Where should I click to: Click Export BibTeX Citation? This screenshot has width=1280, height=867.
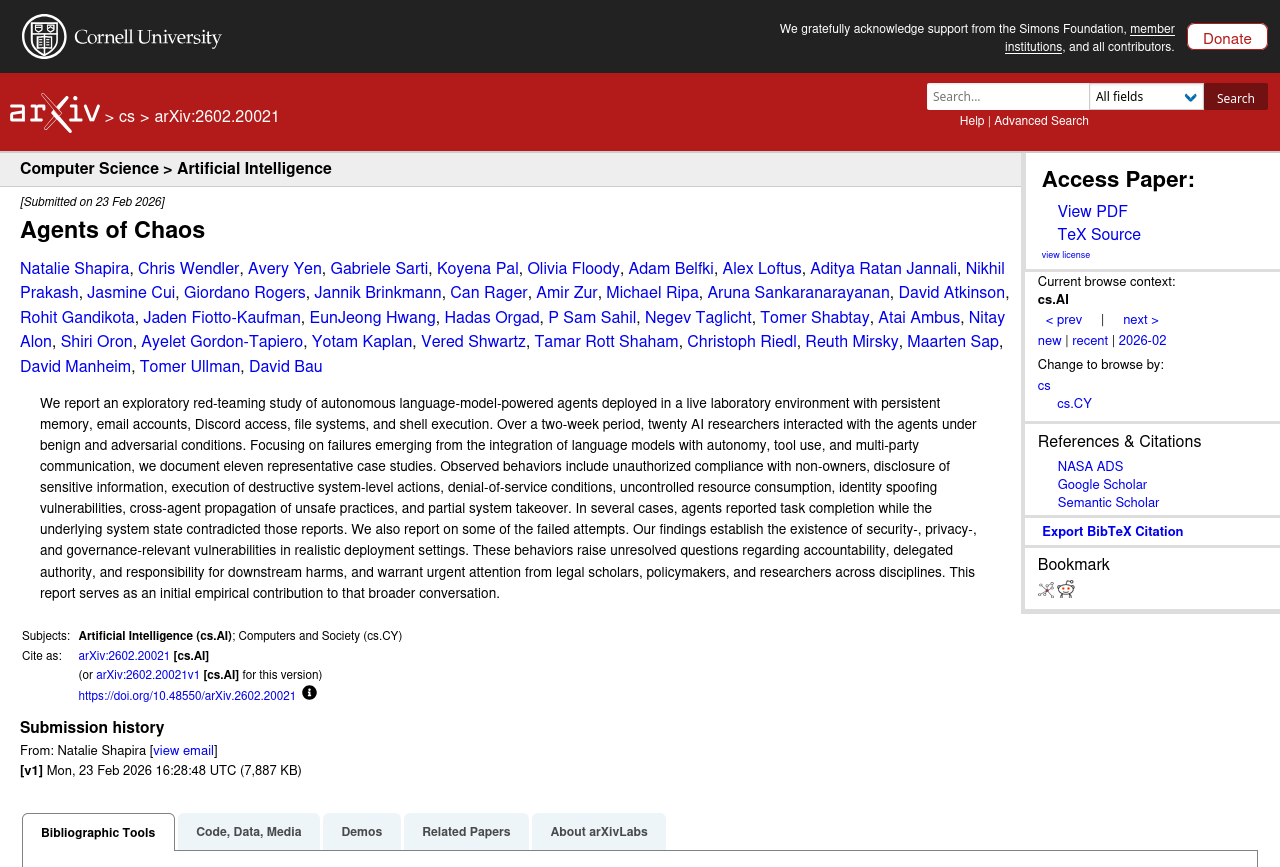1112,532
